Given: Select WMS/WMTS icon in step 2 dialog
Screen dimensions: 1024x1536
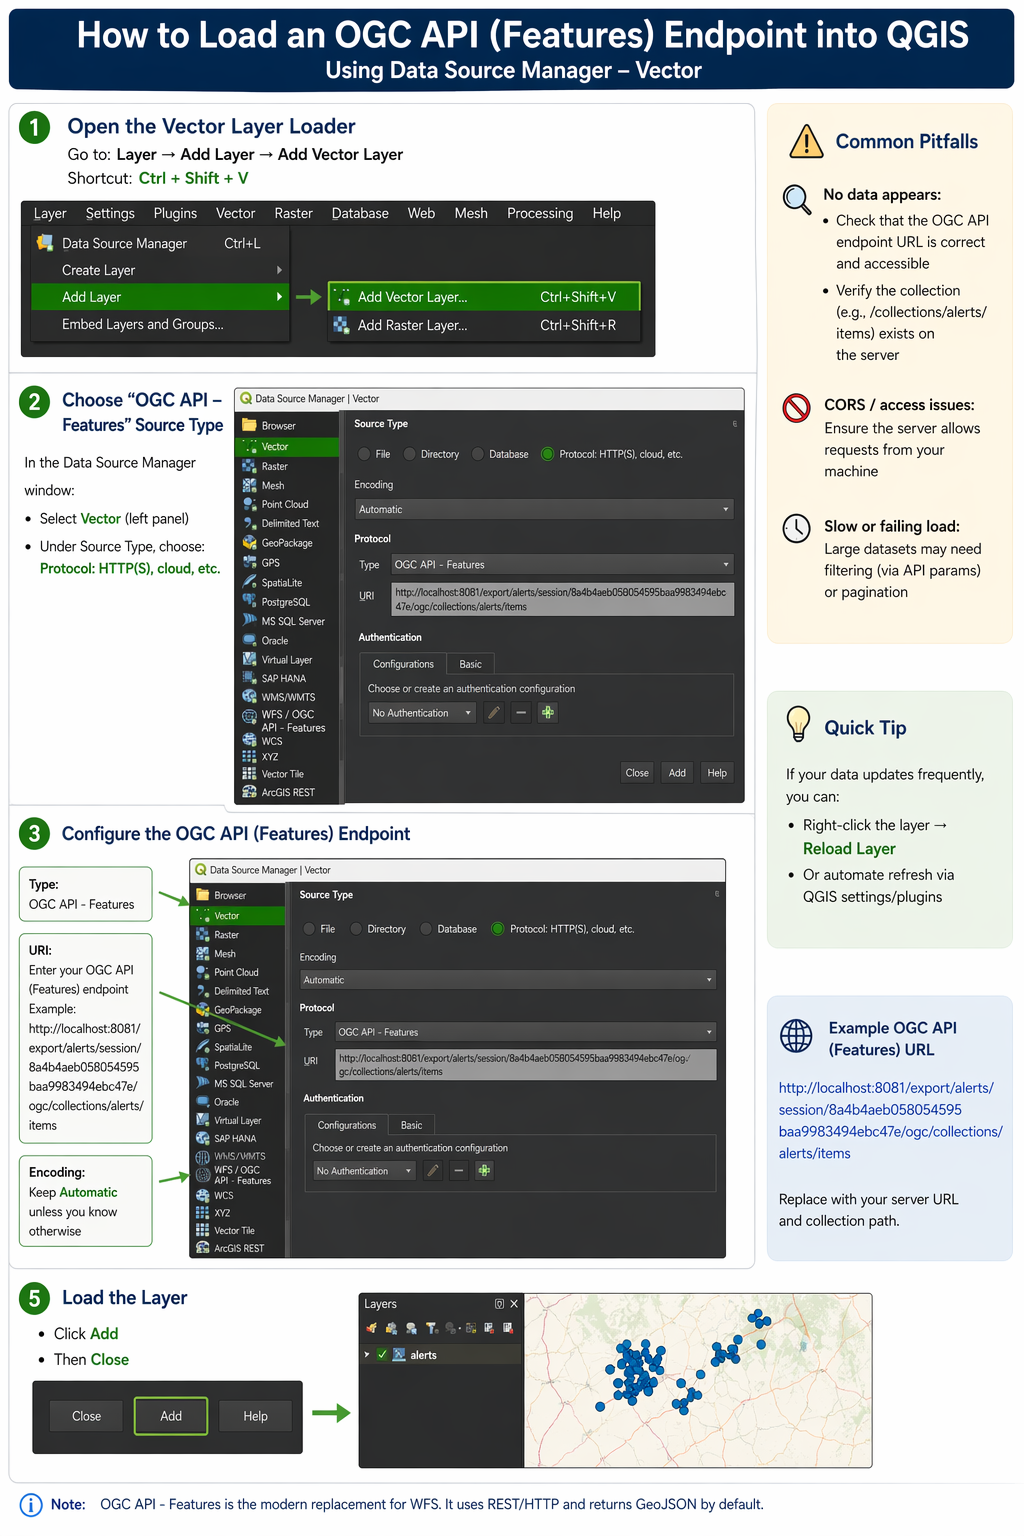Looking at the screenshot, I should [250, 697].
